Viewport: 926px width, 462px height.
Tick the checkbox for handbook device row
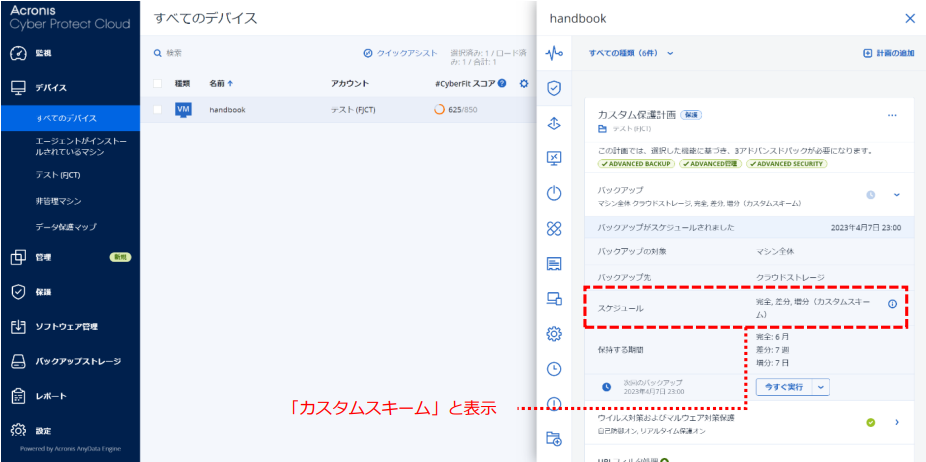[157, 110]
